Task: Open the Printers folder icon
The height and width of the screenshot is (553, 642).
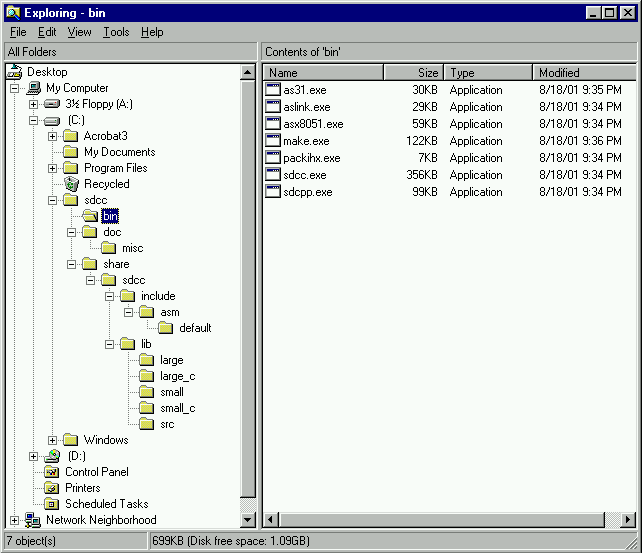Action: click(51, 488)
